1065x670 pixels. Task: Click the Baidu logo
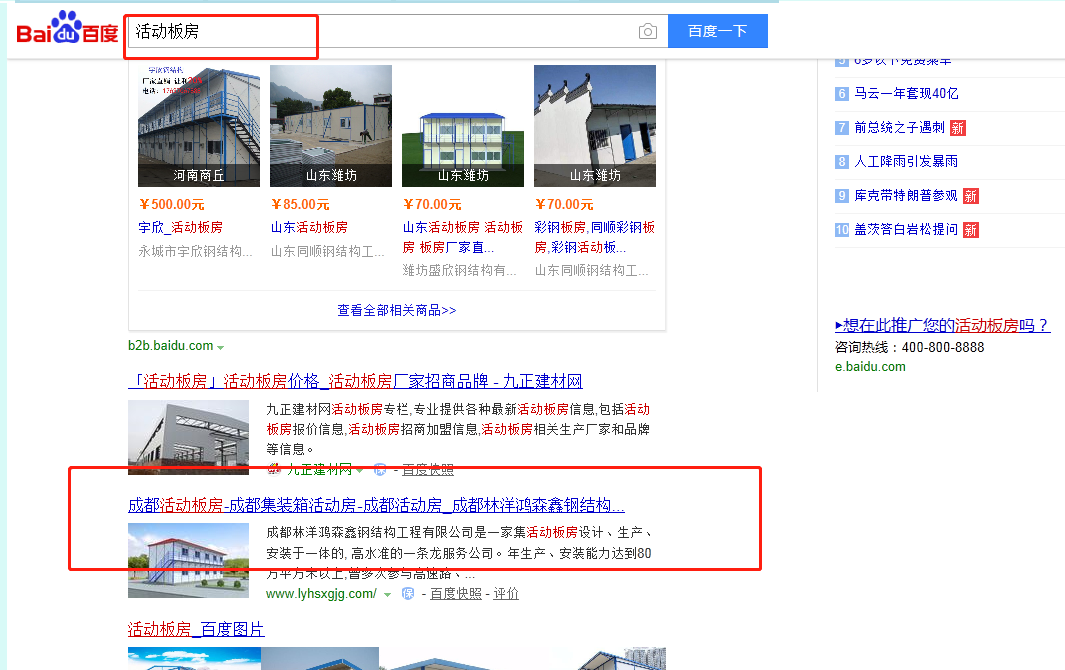point(67,29)
